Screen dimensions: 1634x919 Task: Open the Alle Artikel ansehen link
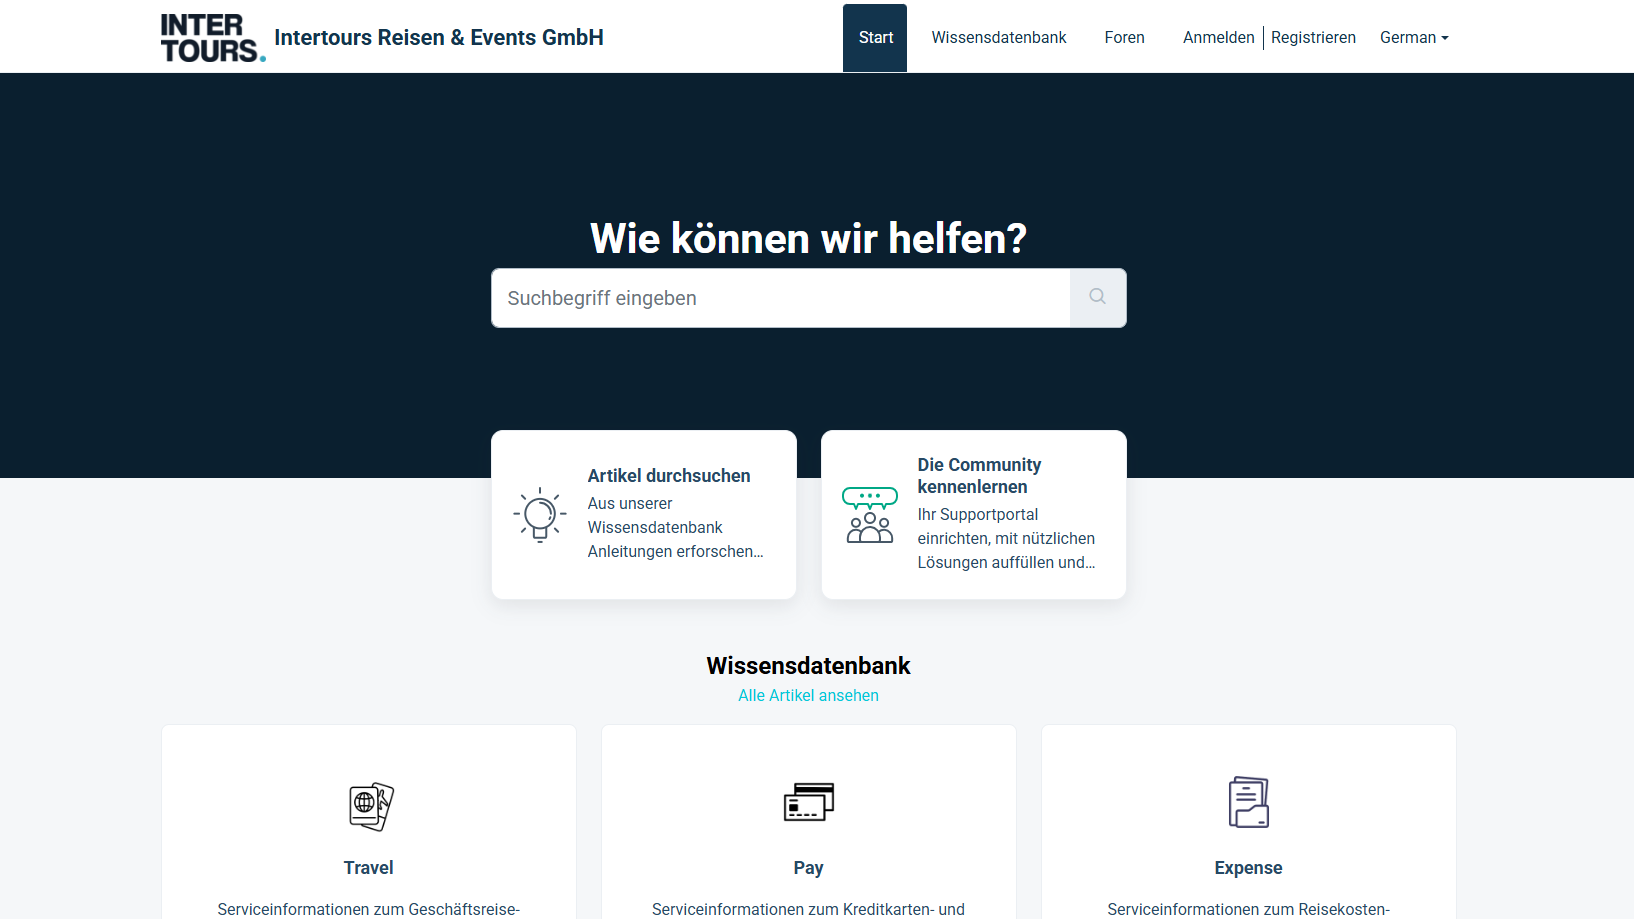pos(808,696)
